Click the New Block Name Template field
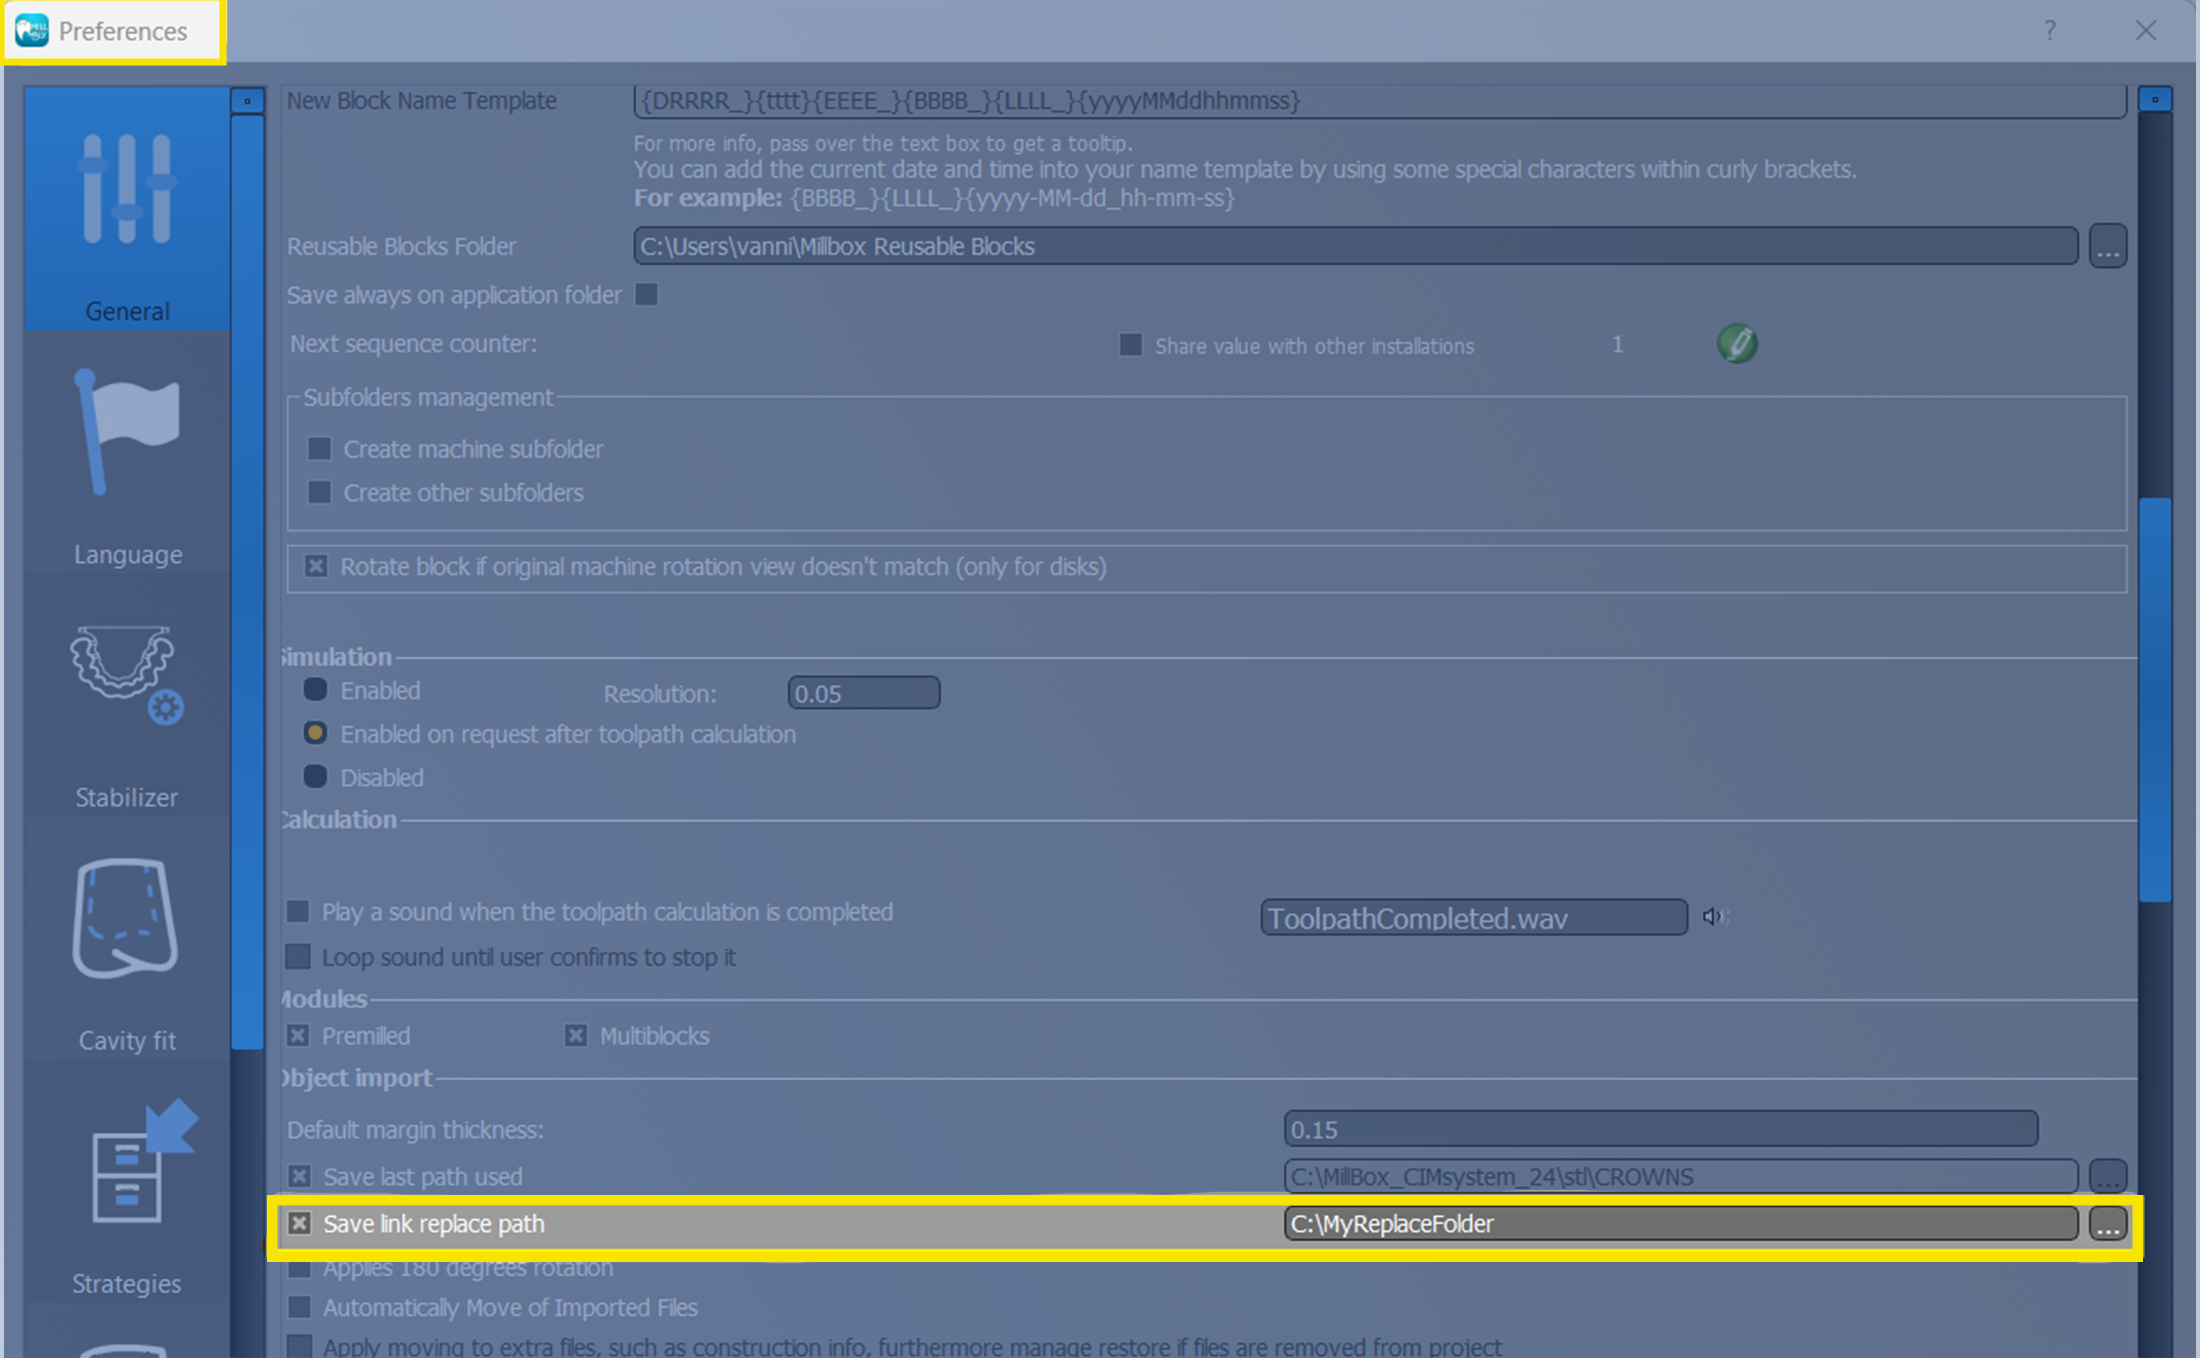Viewport: 2200px width, 1358px height. click(x=1378, y=101)
